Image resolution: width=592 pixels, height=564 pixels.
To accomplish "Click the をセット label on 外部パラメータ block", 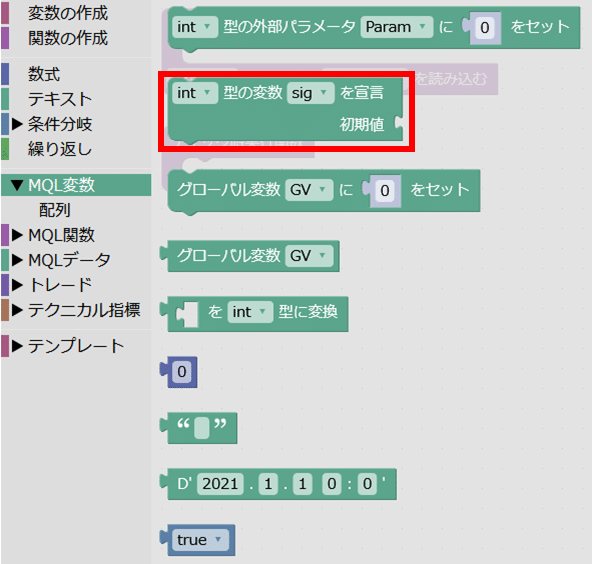I will [540, 27].
